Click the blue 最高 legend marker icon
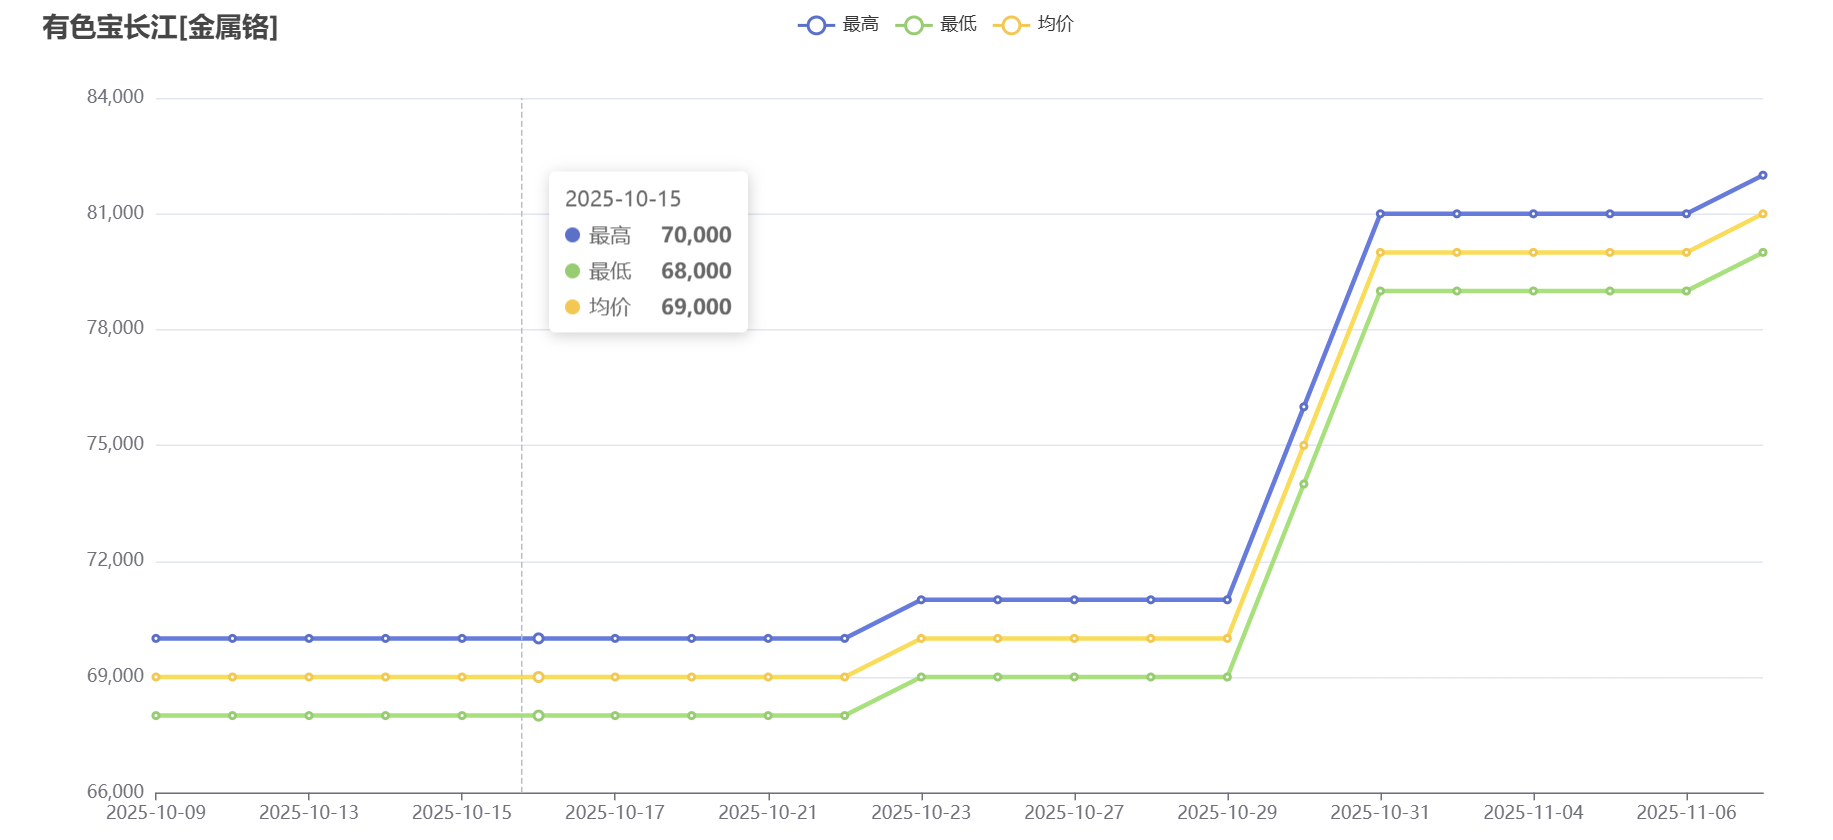The image size is (1833, 840). [x=816, y=25]
